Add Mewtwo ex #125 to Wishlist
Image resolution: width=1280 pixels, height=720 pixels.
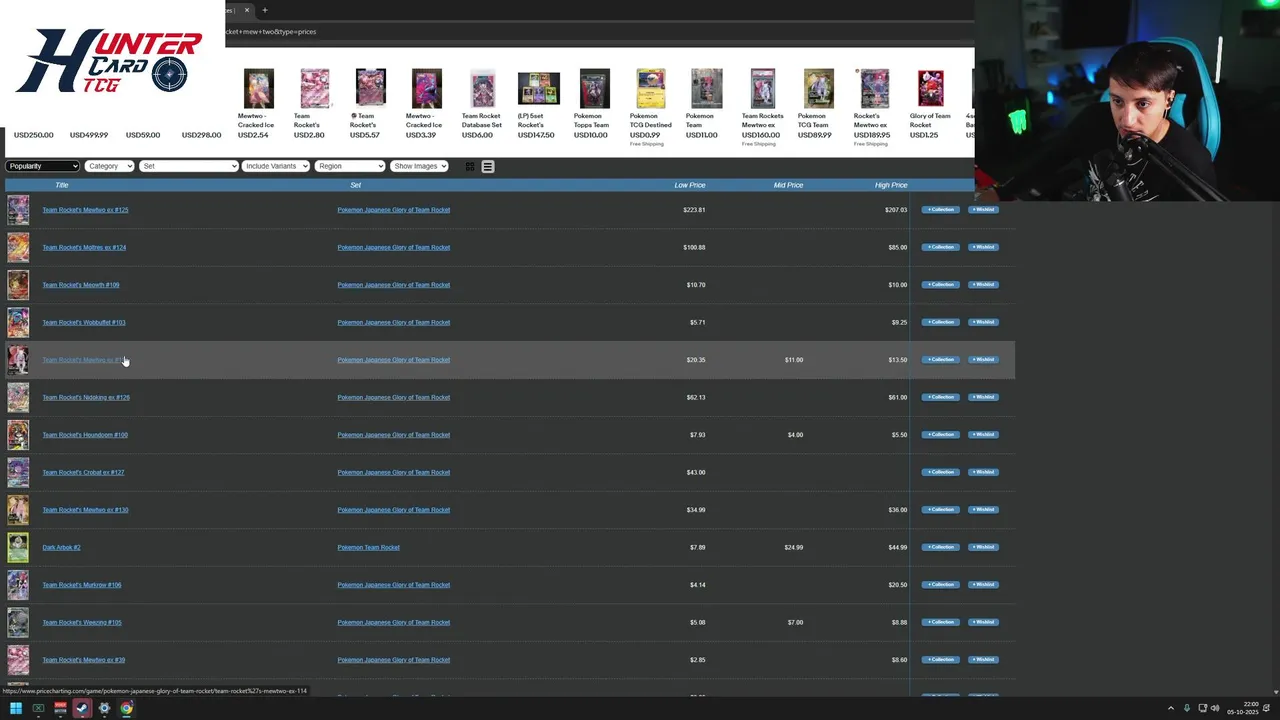coord(983,210)
